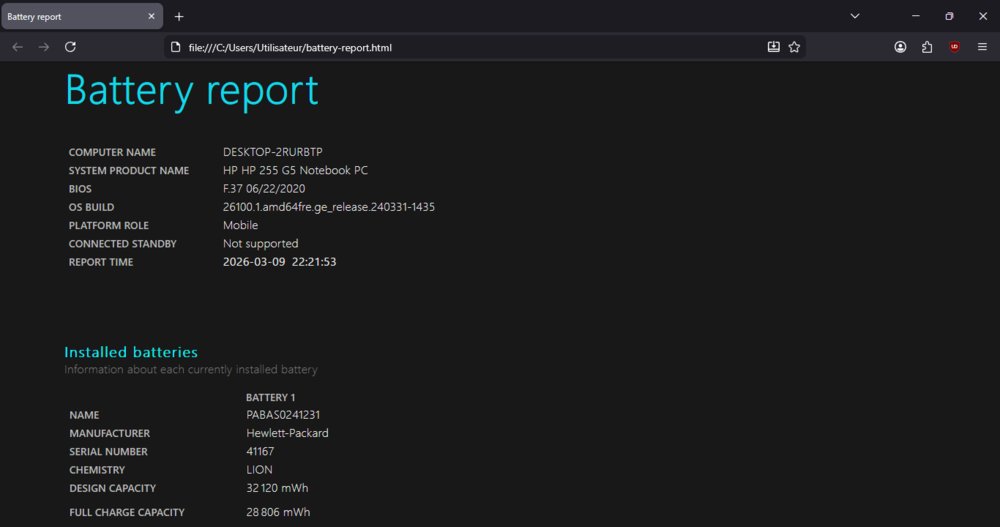This screenshot has height=527, width=1000.
Task: Close the Battery report tab
Action: pos(152,17)
